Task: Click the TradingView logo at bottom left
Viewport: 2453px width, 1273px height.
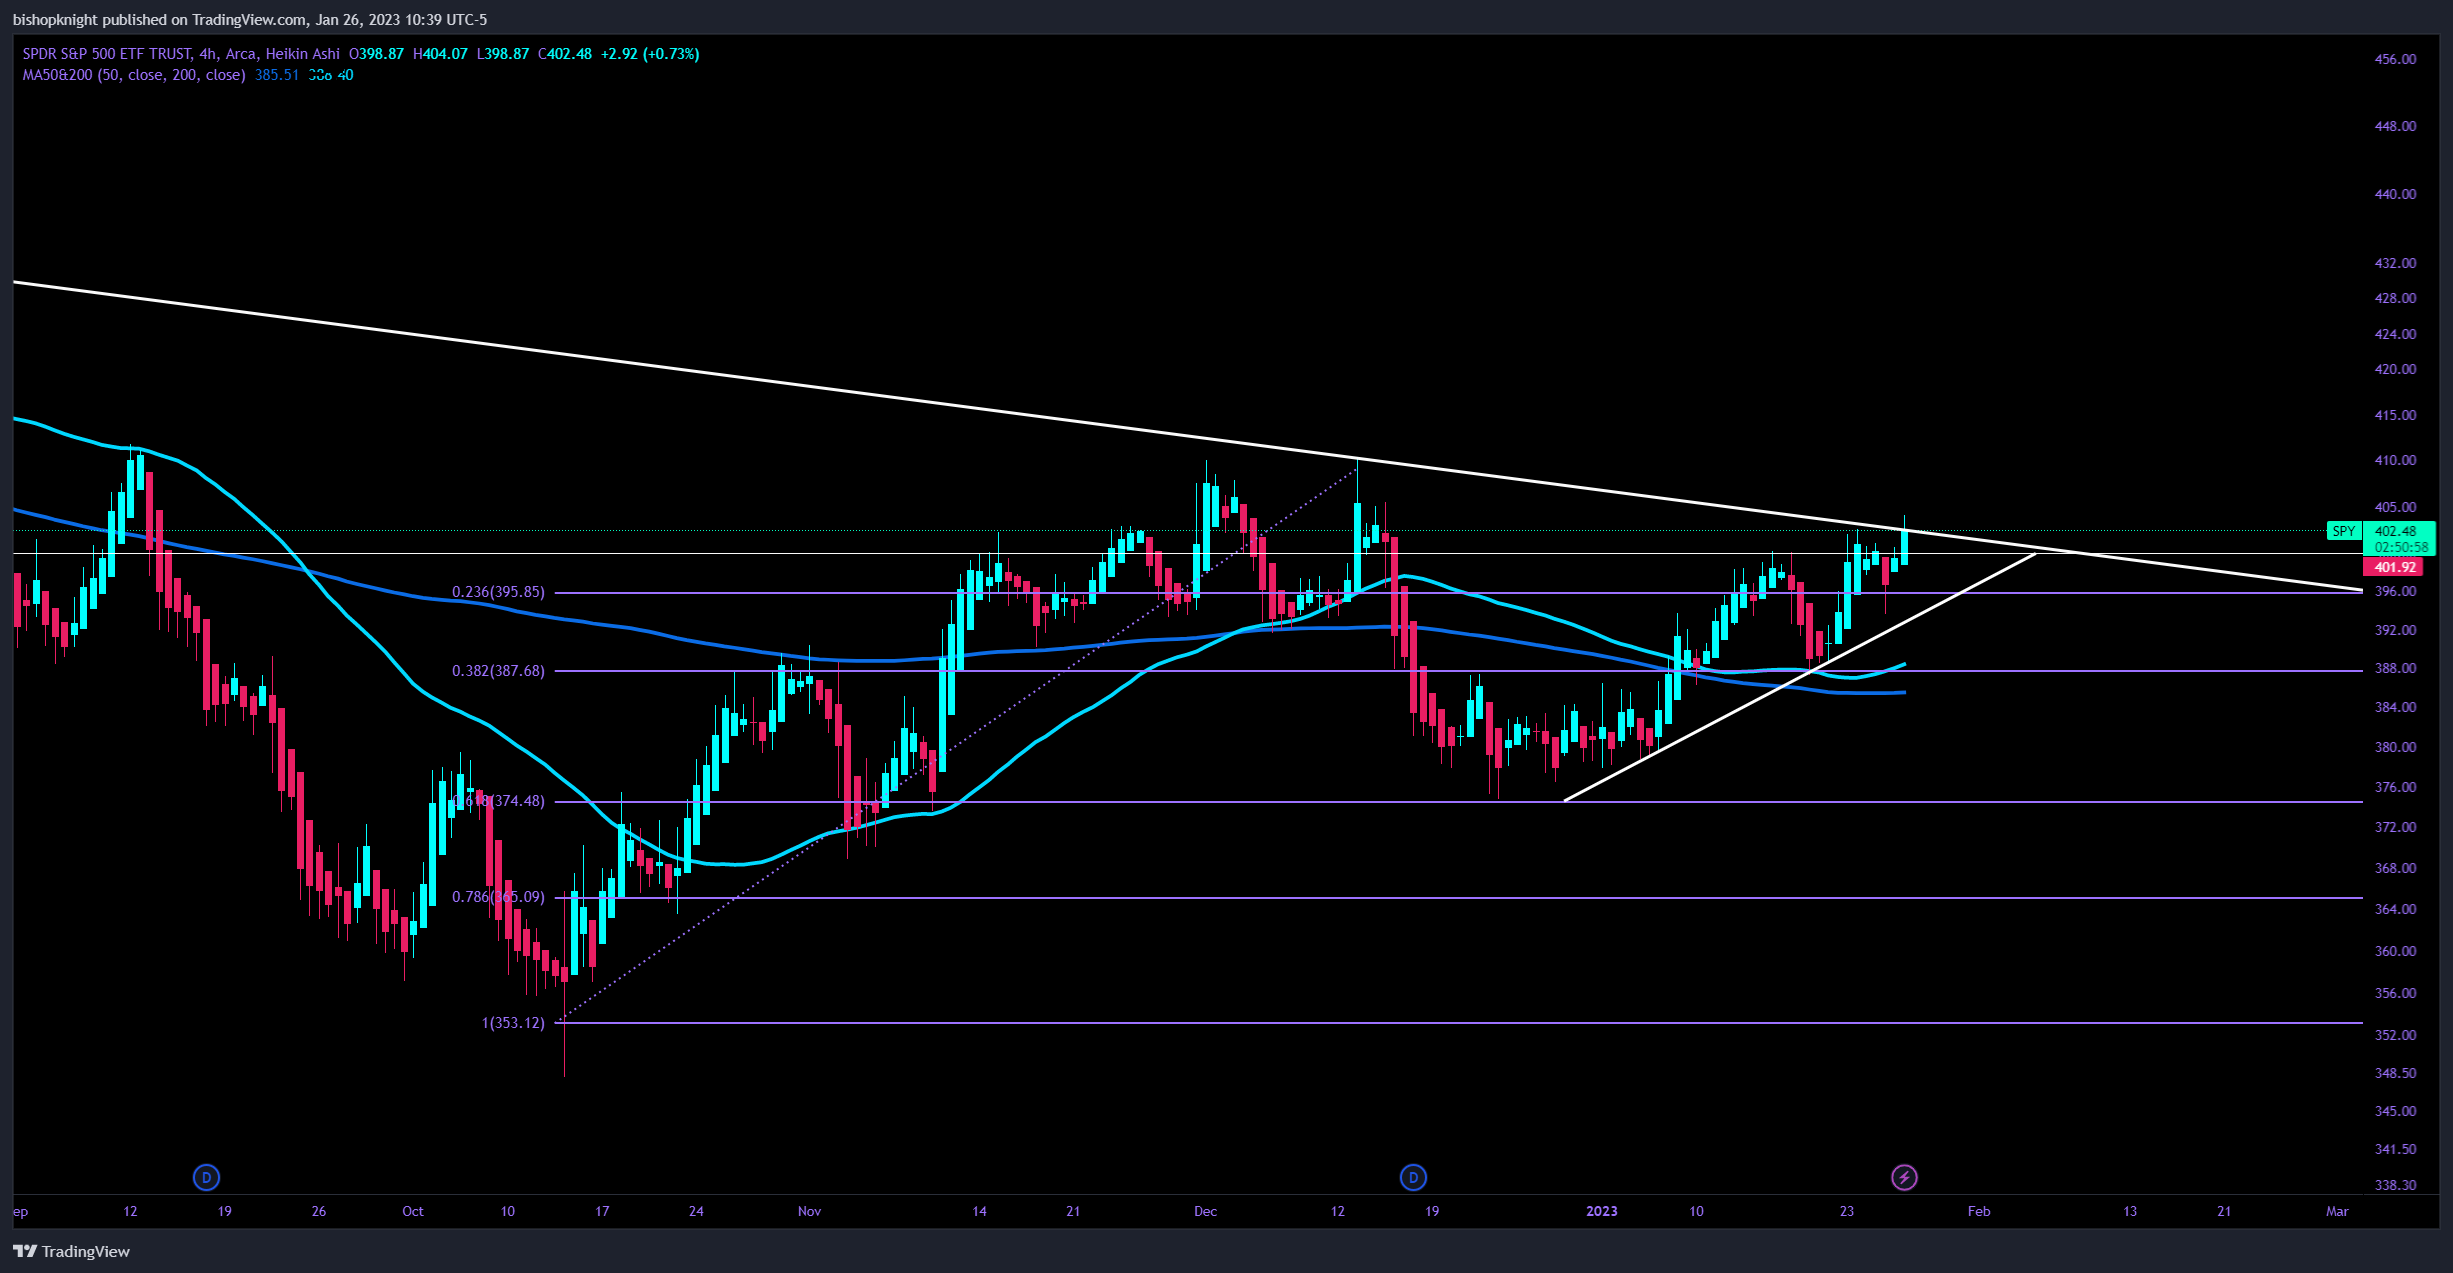Action: pos(71,1251)
